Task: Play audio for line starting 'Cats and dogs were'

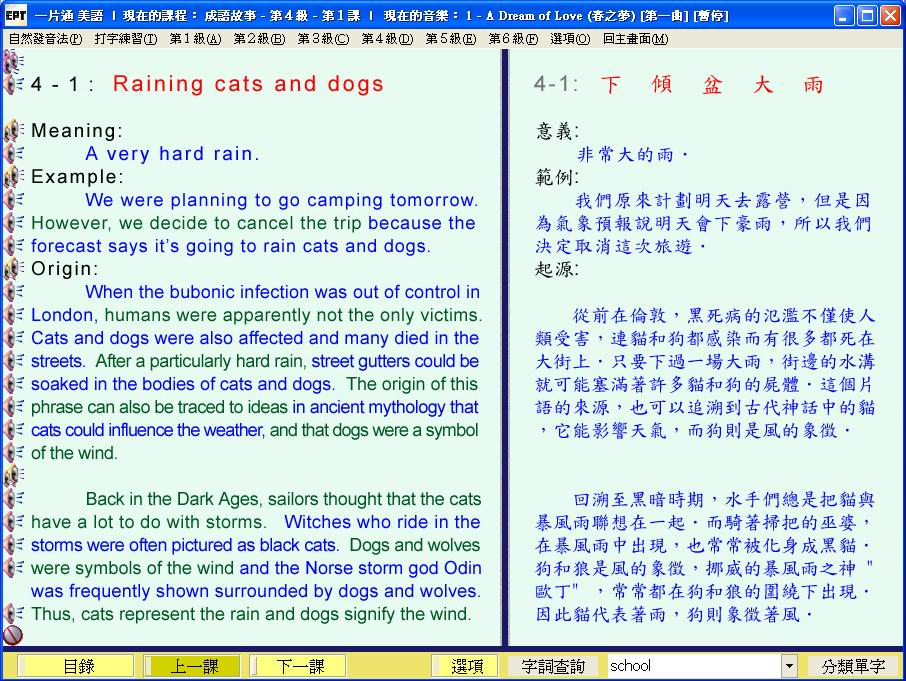Action: [13, 338]
